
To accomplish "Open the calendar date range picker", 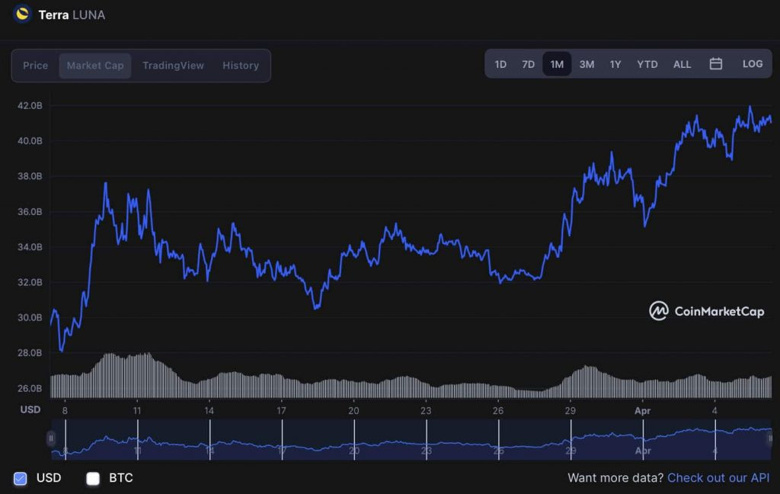I will point(716,64).
